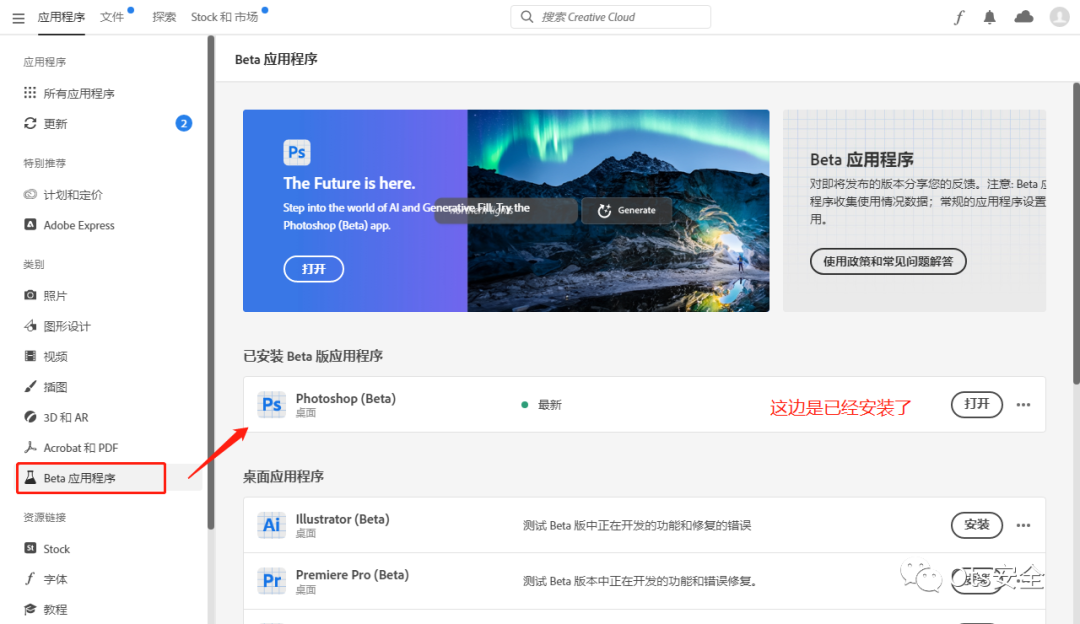Open the hamburger menu icon
This screenshot has height=624, width=1080.
(19, 18)
